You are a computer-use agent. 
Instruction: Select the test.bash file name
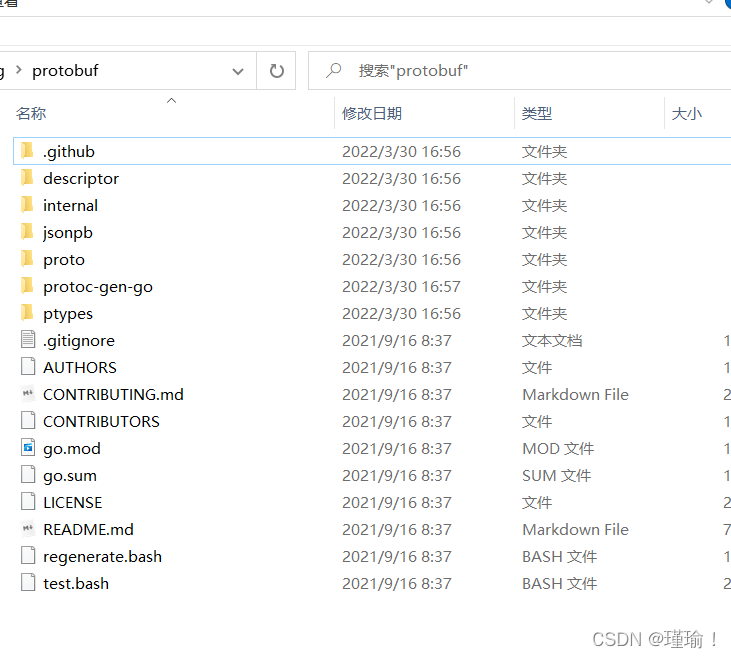click(x=76, y=584)
